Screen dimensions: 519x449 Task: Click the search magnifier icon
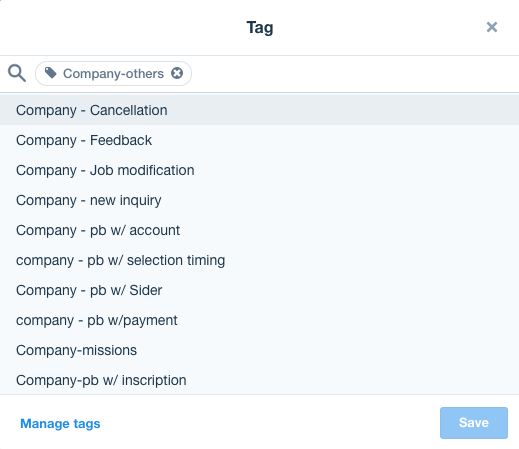[x=17, y=73]
